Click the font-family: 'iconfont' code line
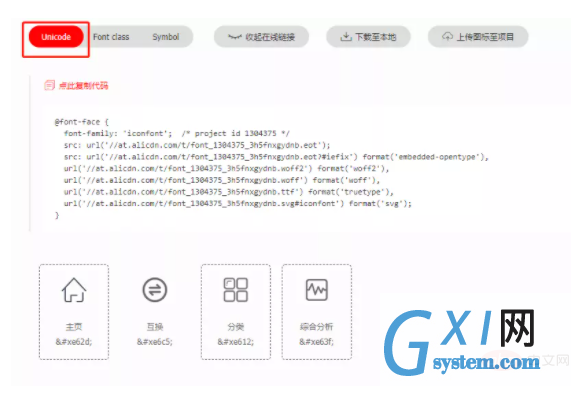This screenshot has height=393, width=580. point(177,133)
